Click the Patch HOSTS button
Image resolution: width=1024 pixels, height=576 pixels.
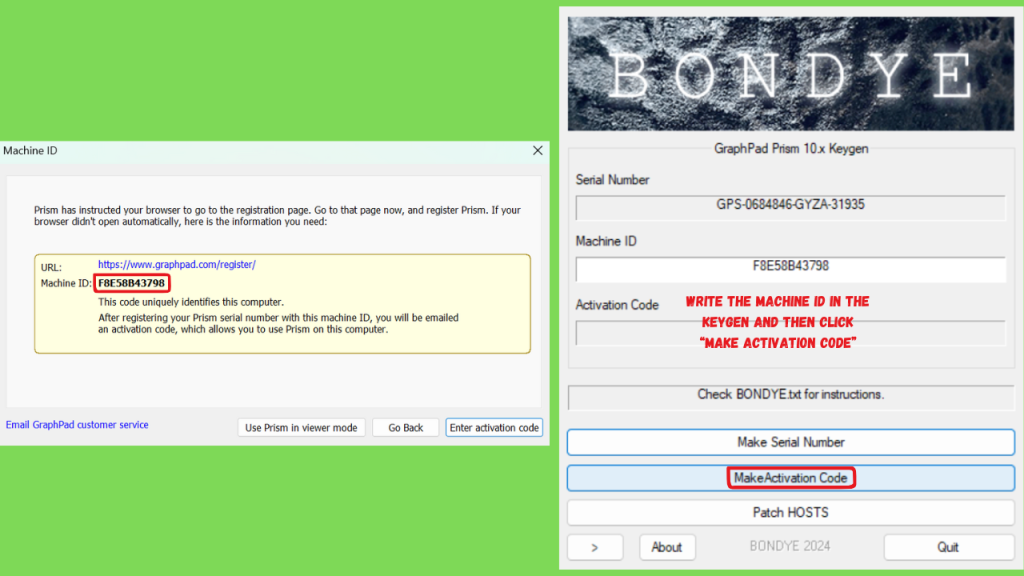[x=790, y=513]
